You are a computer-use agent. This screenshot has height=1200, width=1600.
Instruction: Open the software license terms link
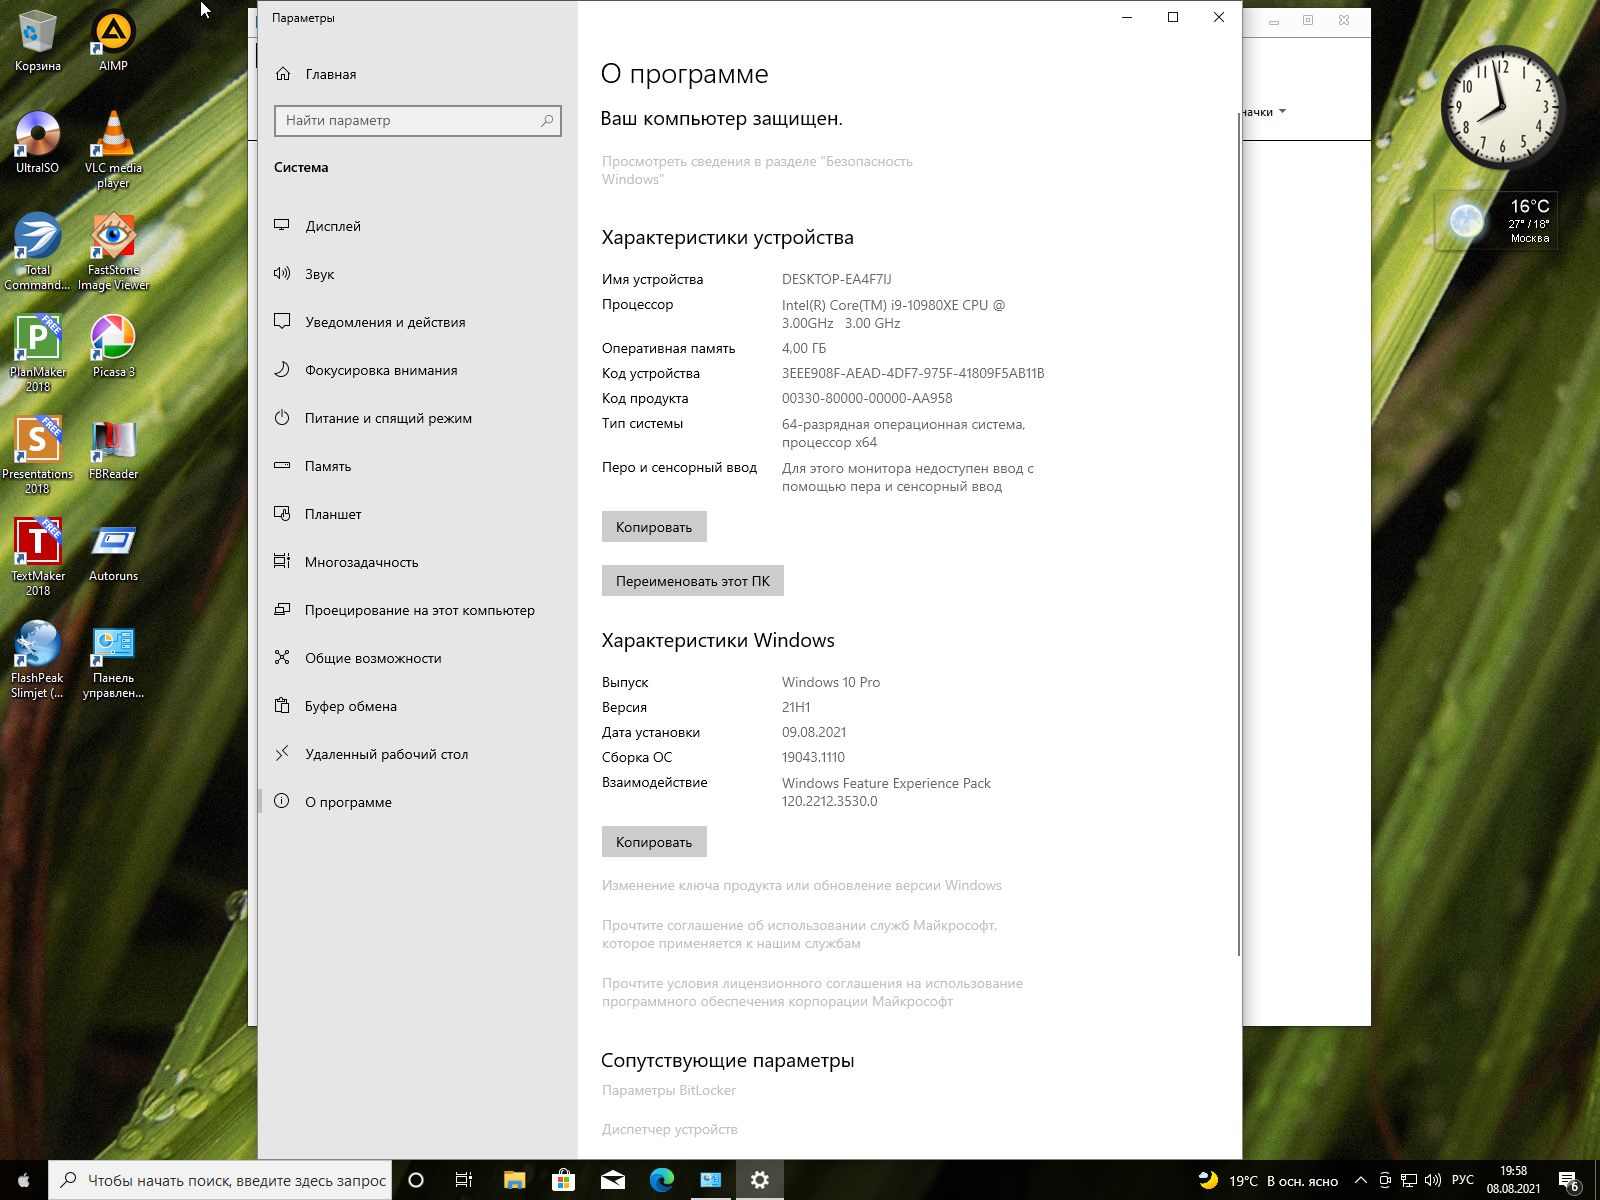point(812,992)
